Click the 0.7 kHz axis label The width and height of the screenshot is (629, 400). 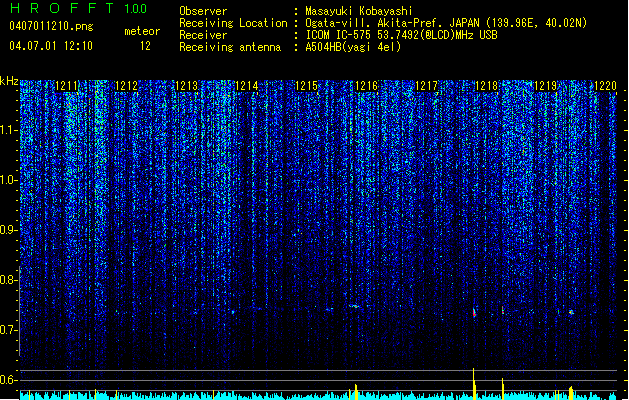pyautogui.click(x=9, y=330)
